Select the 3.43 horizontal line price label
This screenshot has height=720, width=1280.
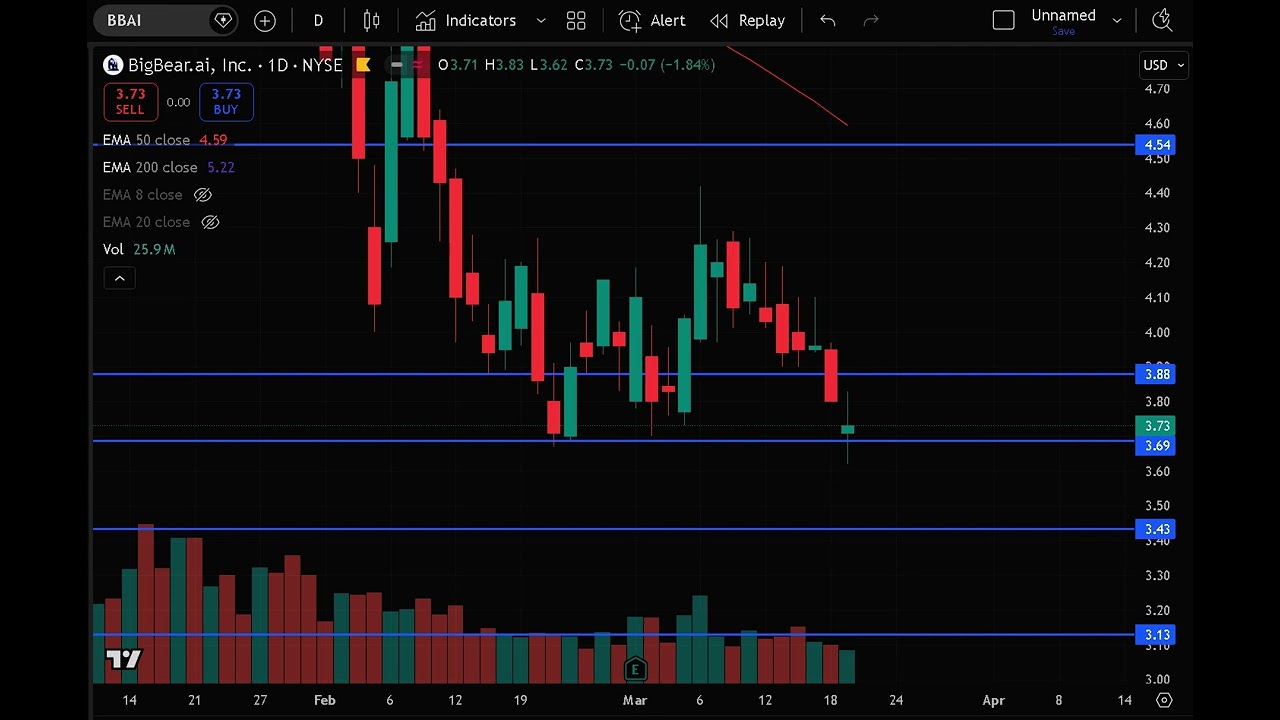[x=1157, y=529]
